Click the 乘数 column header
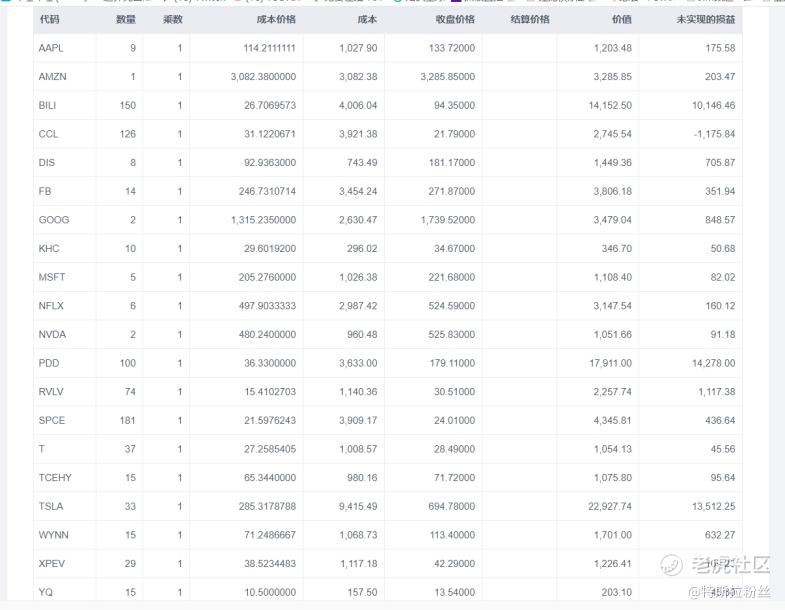Viewport: 785px width, 610px height. coord(173,20)
